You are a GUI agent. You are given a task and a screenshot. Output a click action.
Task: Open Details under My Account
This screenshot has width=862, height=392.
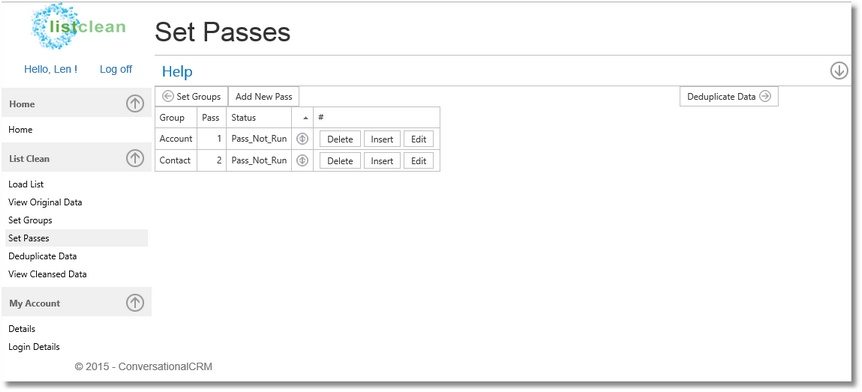coord(22,329)
